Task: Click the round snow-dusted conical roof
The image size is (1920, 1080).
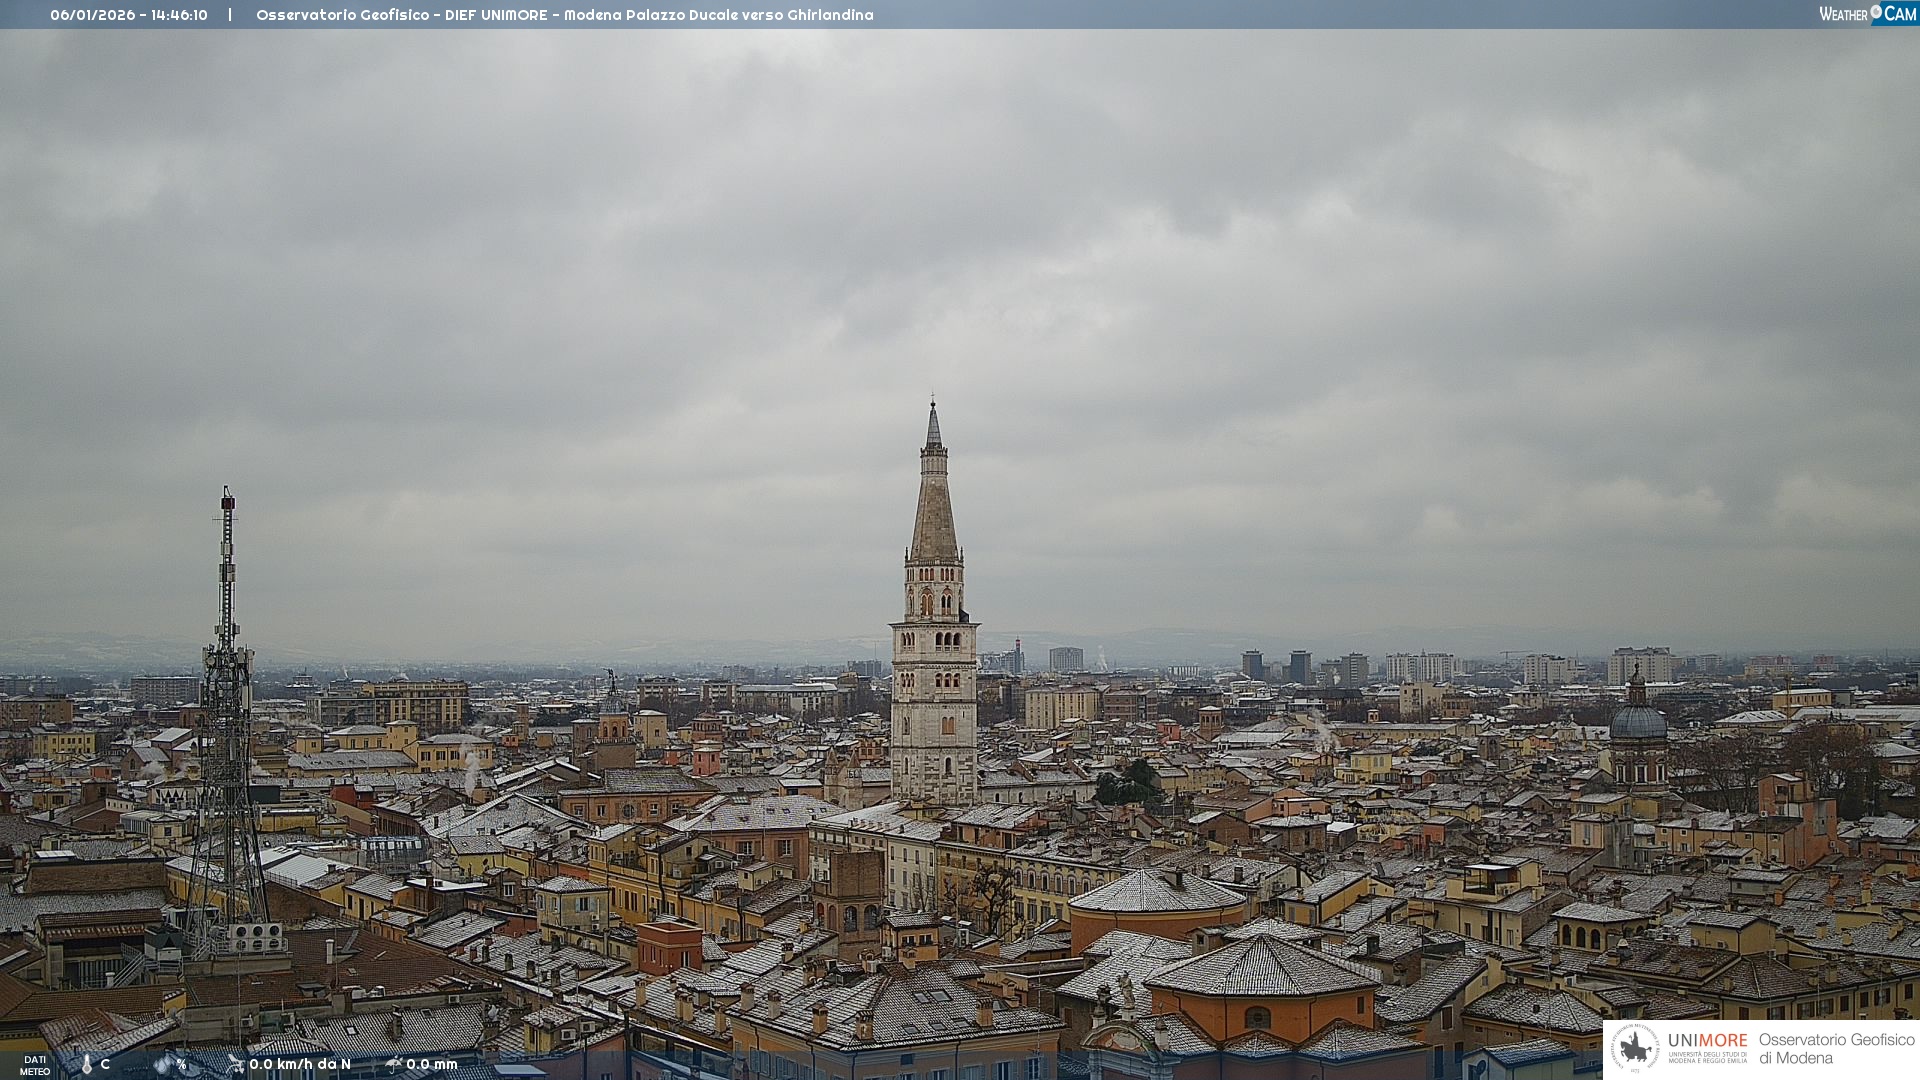Action: 1157,892
